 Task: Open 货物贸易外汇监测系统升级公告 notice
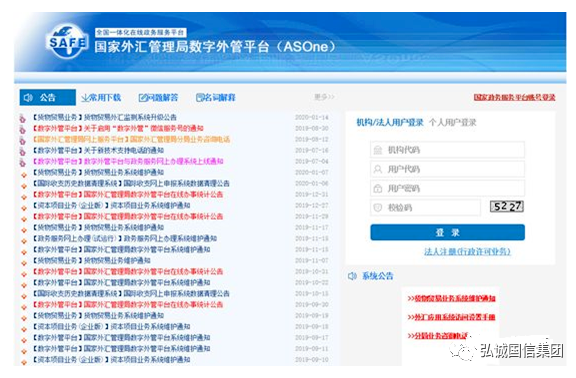click(105, 117)
